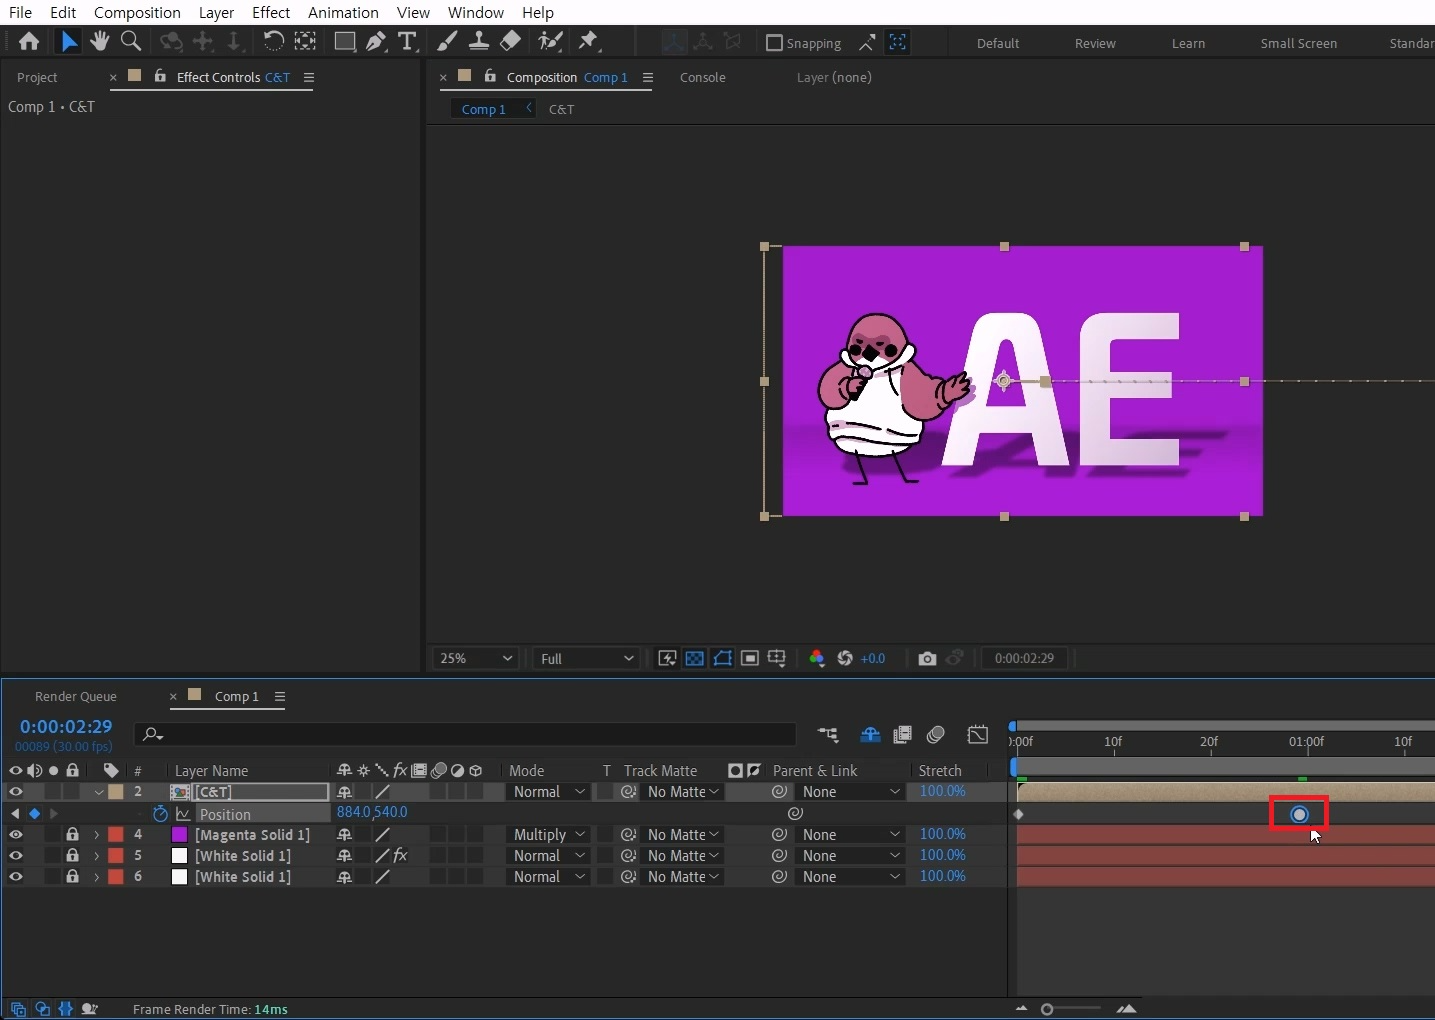Hide the C&T layer eye

(15, 792)
